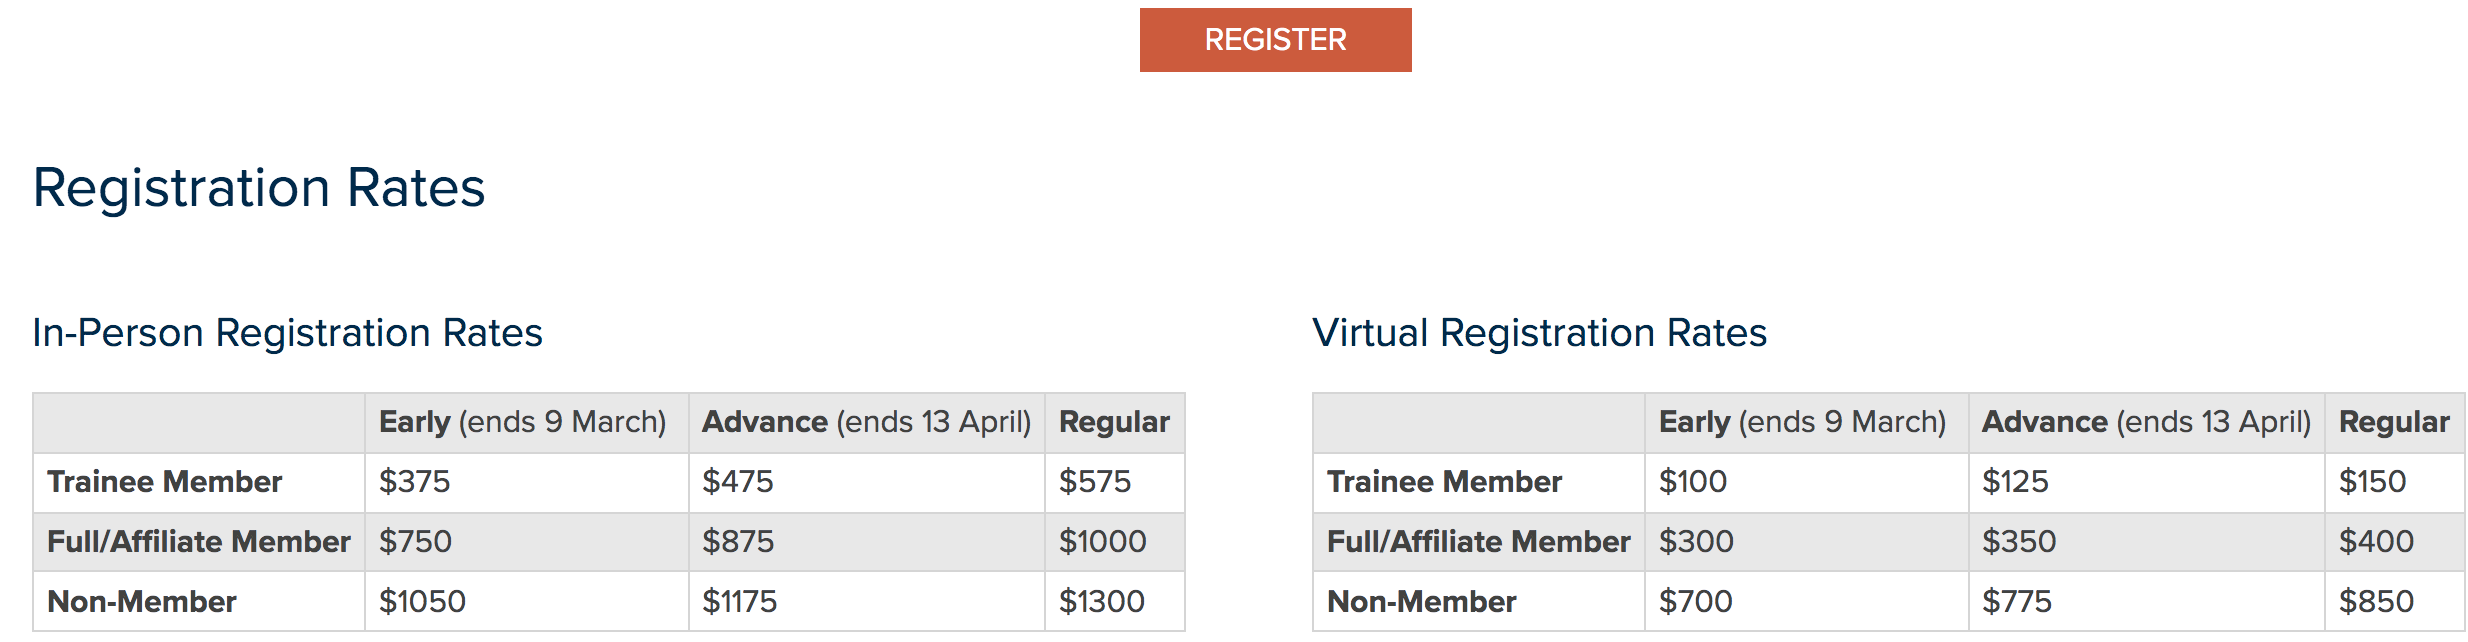Click the in-person table Early column header
The width and height of the screenshot is (2468, 642).
(x=522, y=423)
